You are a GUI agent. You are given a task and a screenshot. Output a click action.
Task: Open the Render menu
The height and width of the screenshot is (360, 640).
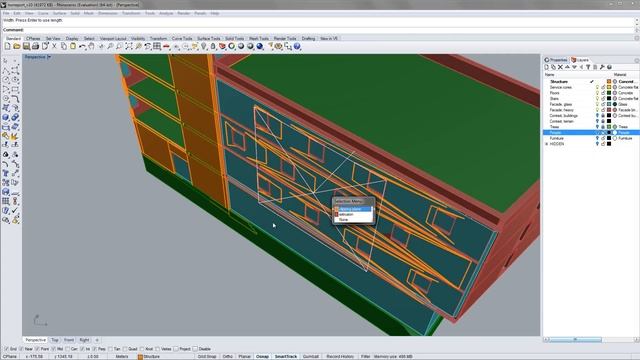(x=184, y=13)
